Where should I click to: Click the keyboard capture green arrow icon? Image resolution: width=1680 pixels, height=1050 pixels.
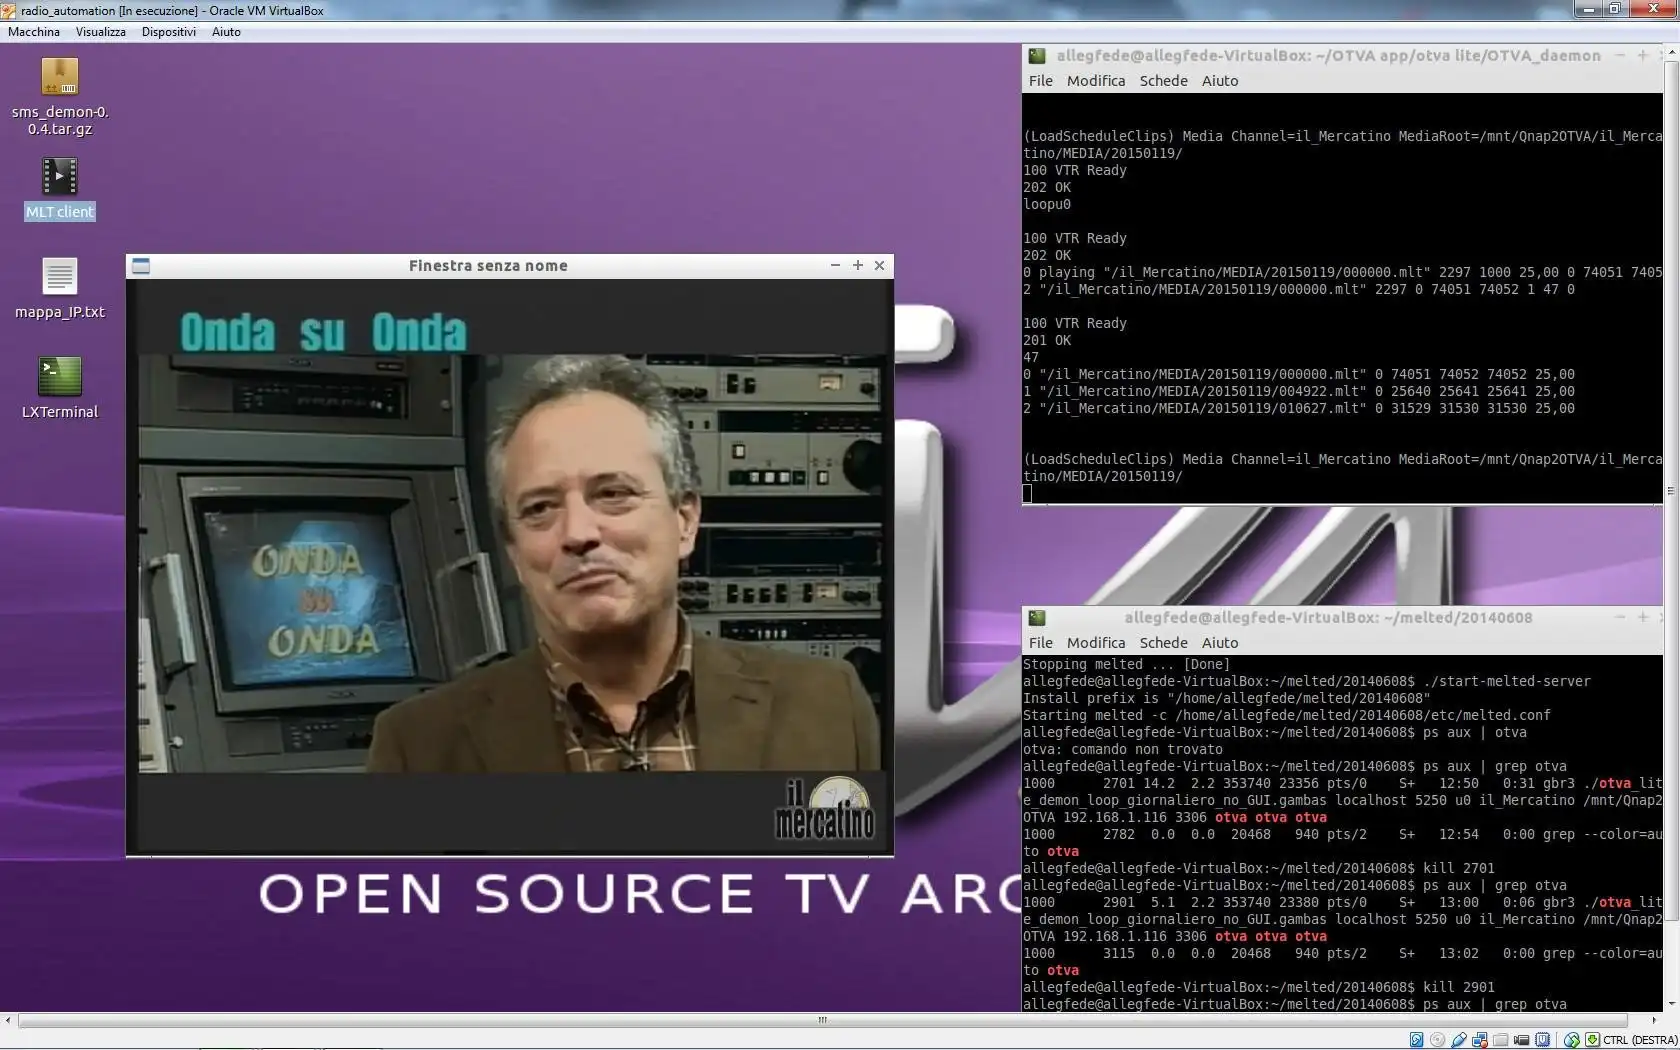coord(1593,1040)
